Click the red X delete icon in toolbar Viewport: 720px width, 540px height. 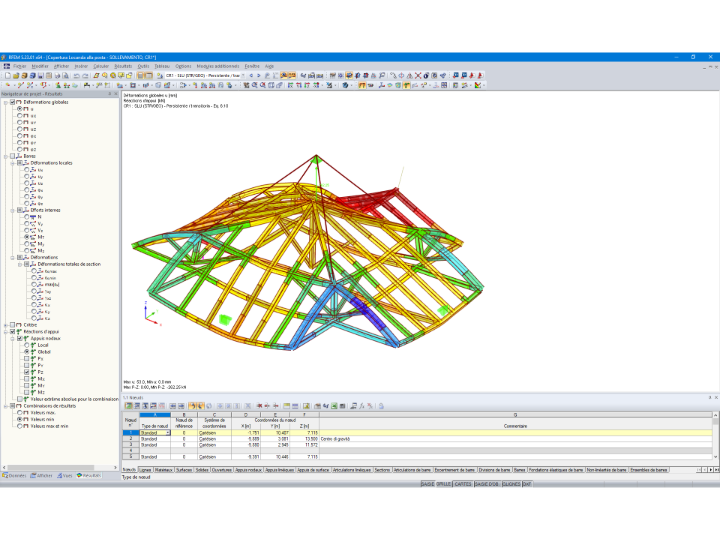(x=418, y=75)
